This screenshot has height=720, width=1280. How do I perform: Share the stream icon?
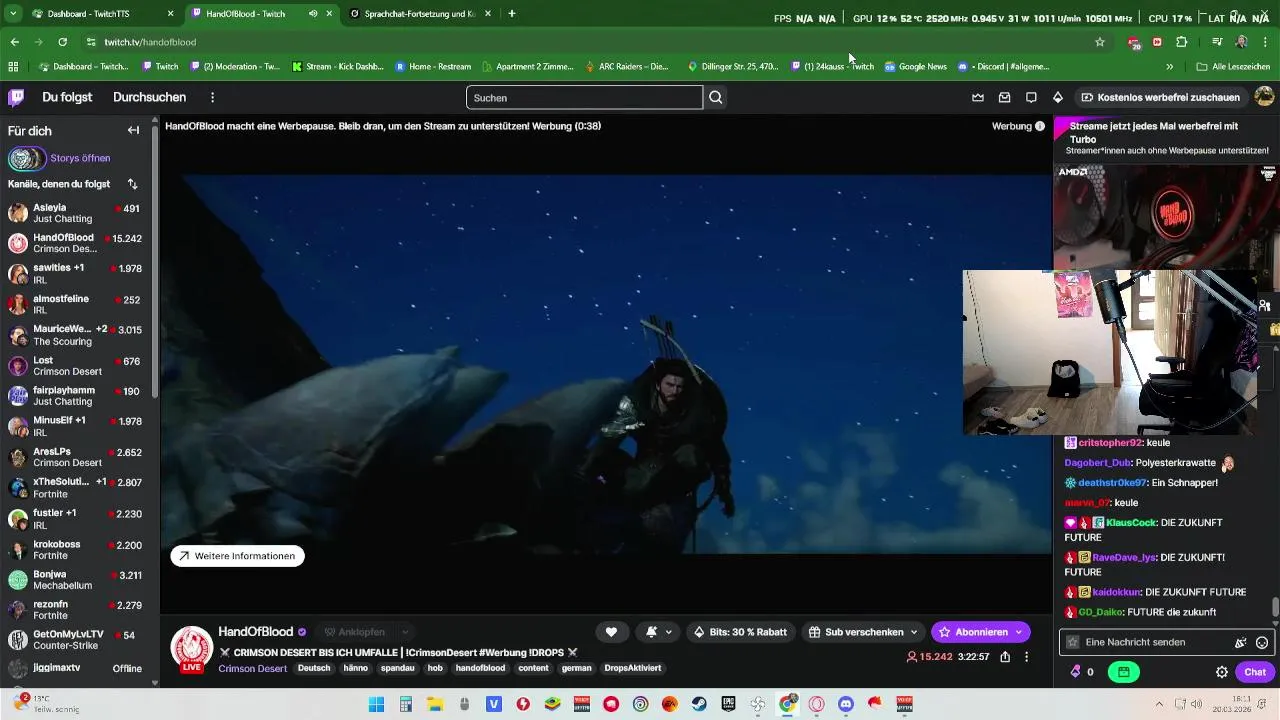1005,657
